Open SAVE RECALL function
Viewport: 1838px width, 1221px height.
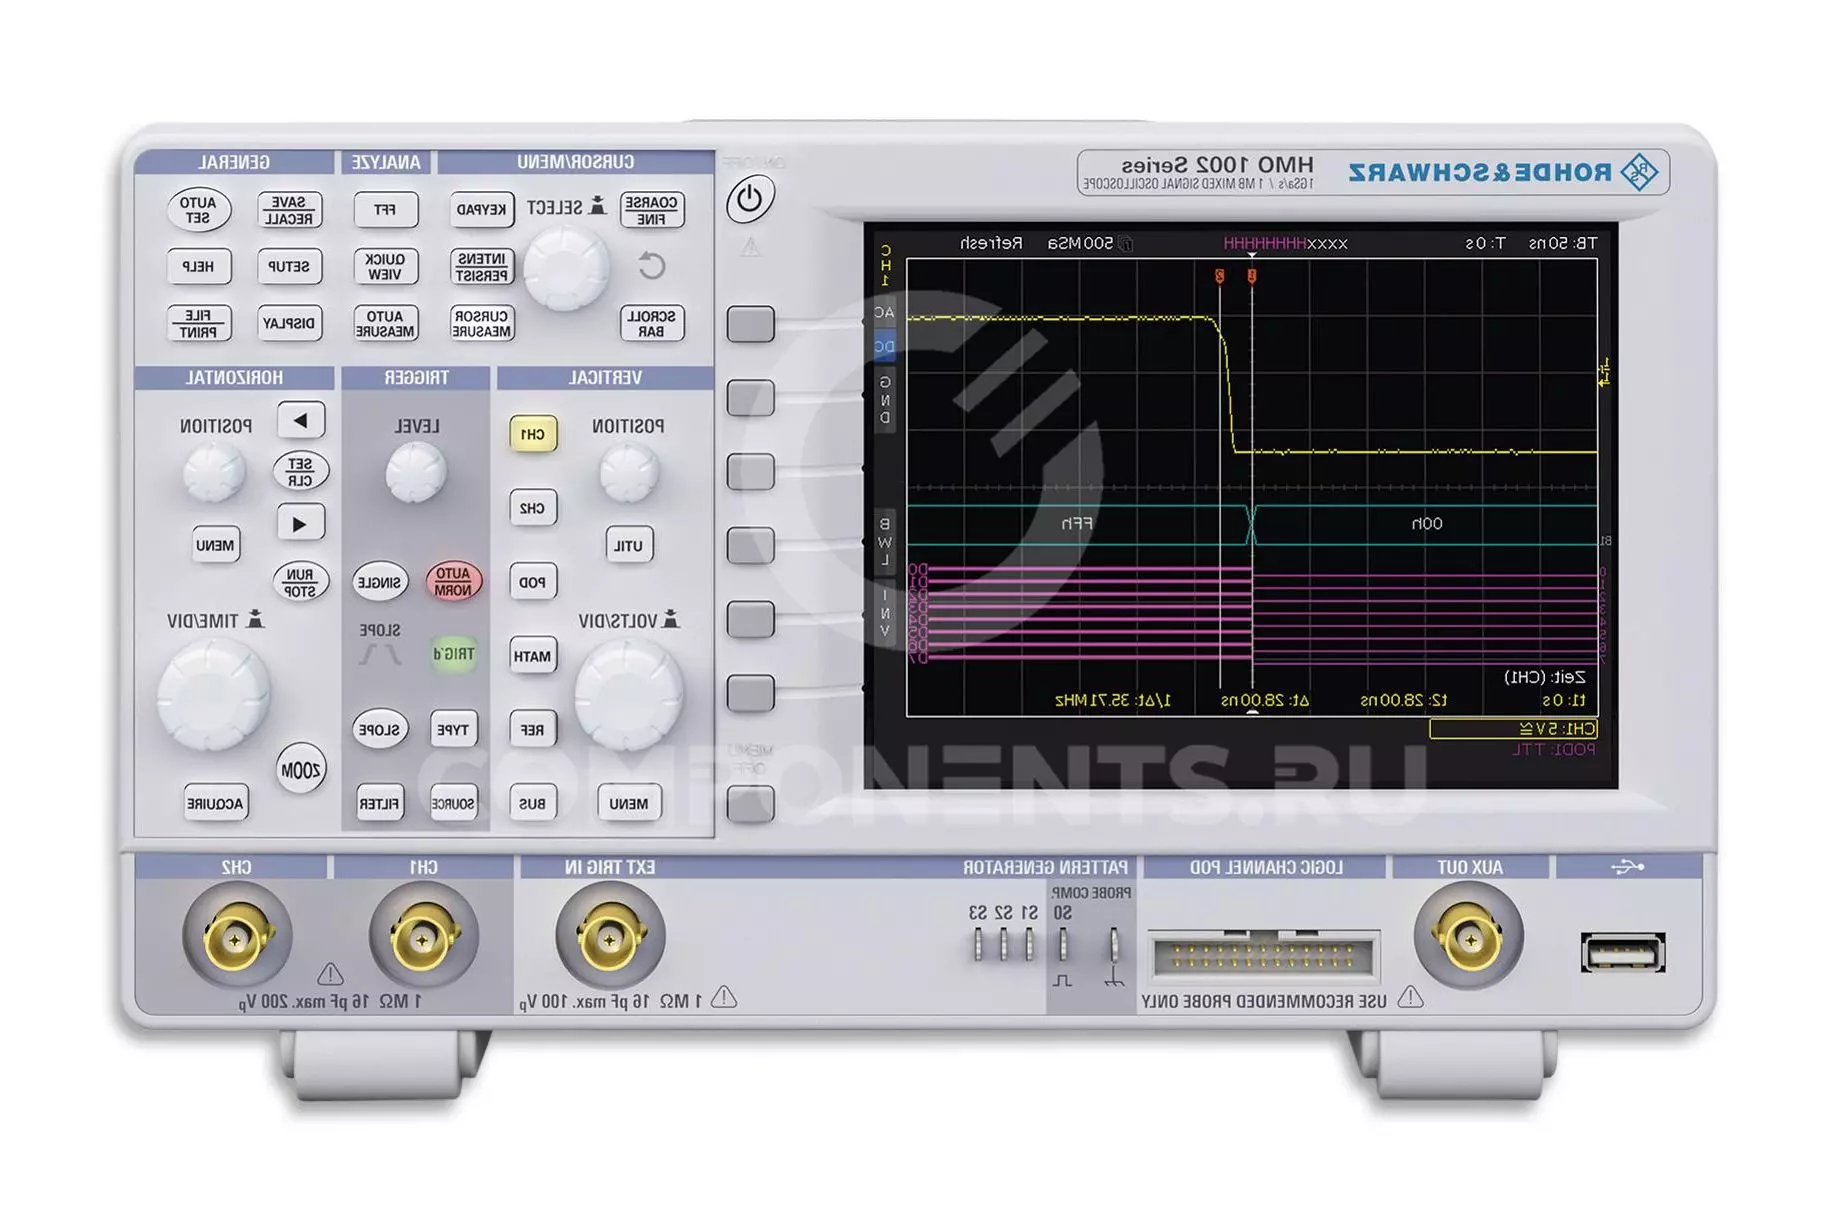290,210
